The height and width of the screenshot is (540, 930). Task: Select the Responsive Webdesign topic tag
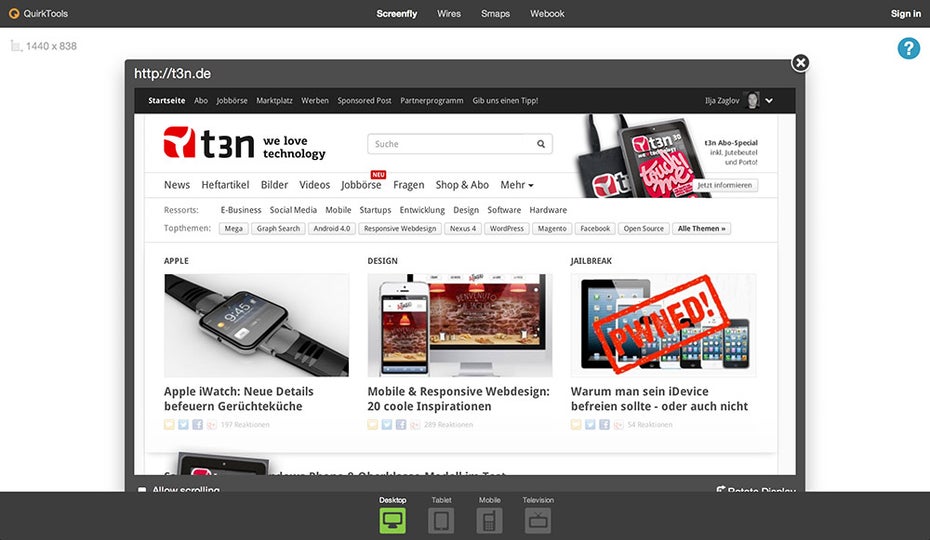pos(400,228)
